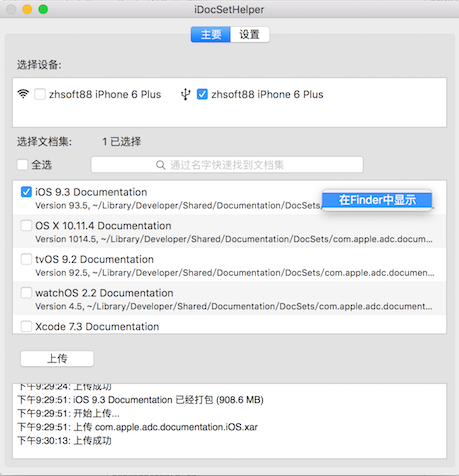459x476 pixels.
Task: Click the USB connection icon
Action: click(186, 94)
